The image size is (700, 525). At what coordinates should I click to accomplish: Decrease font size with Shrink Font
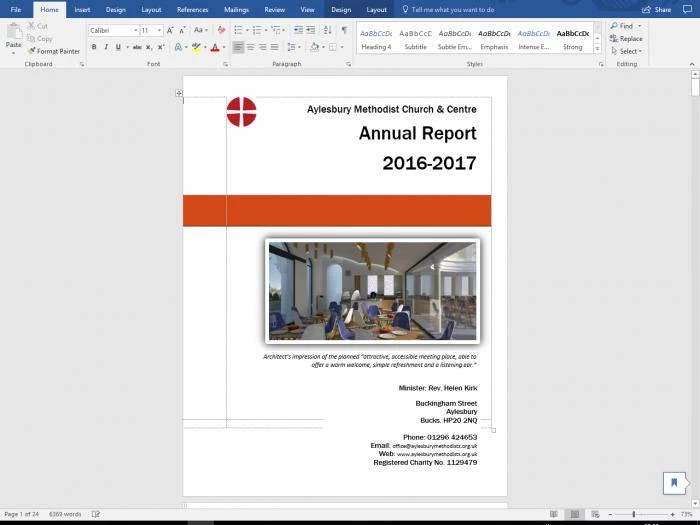[182, 30]
